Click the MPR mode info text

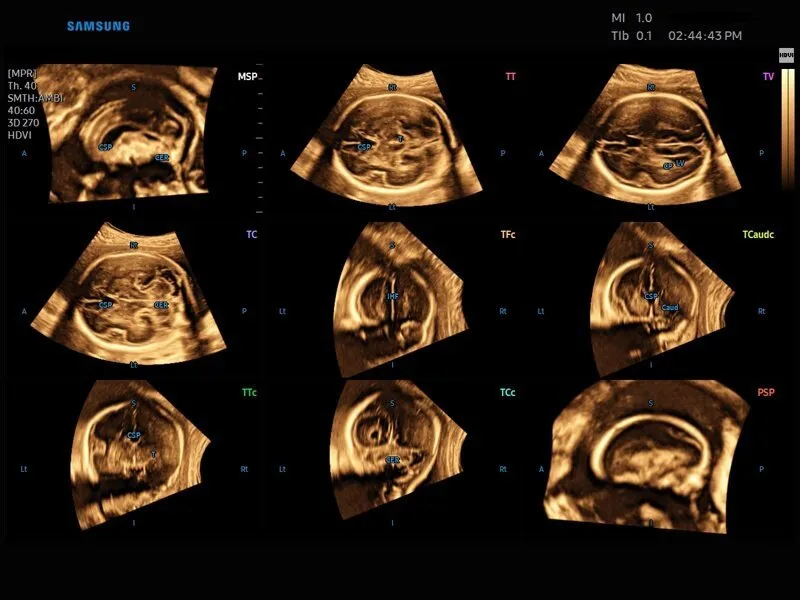point(28,104)
